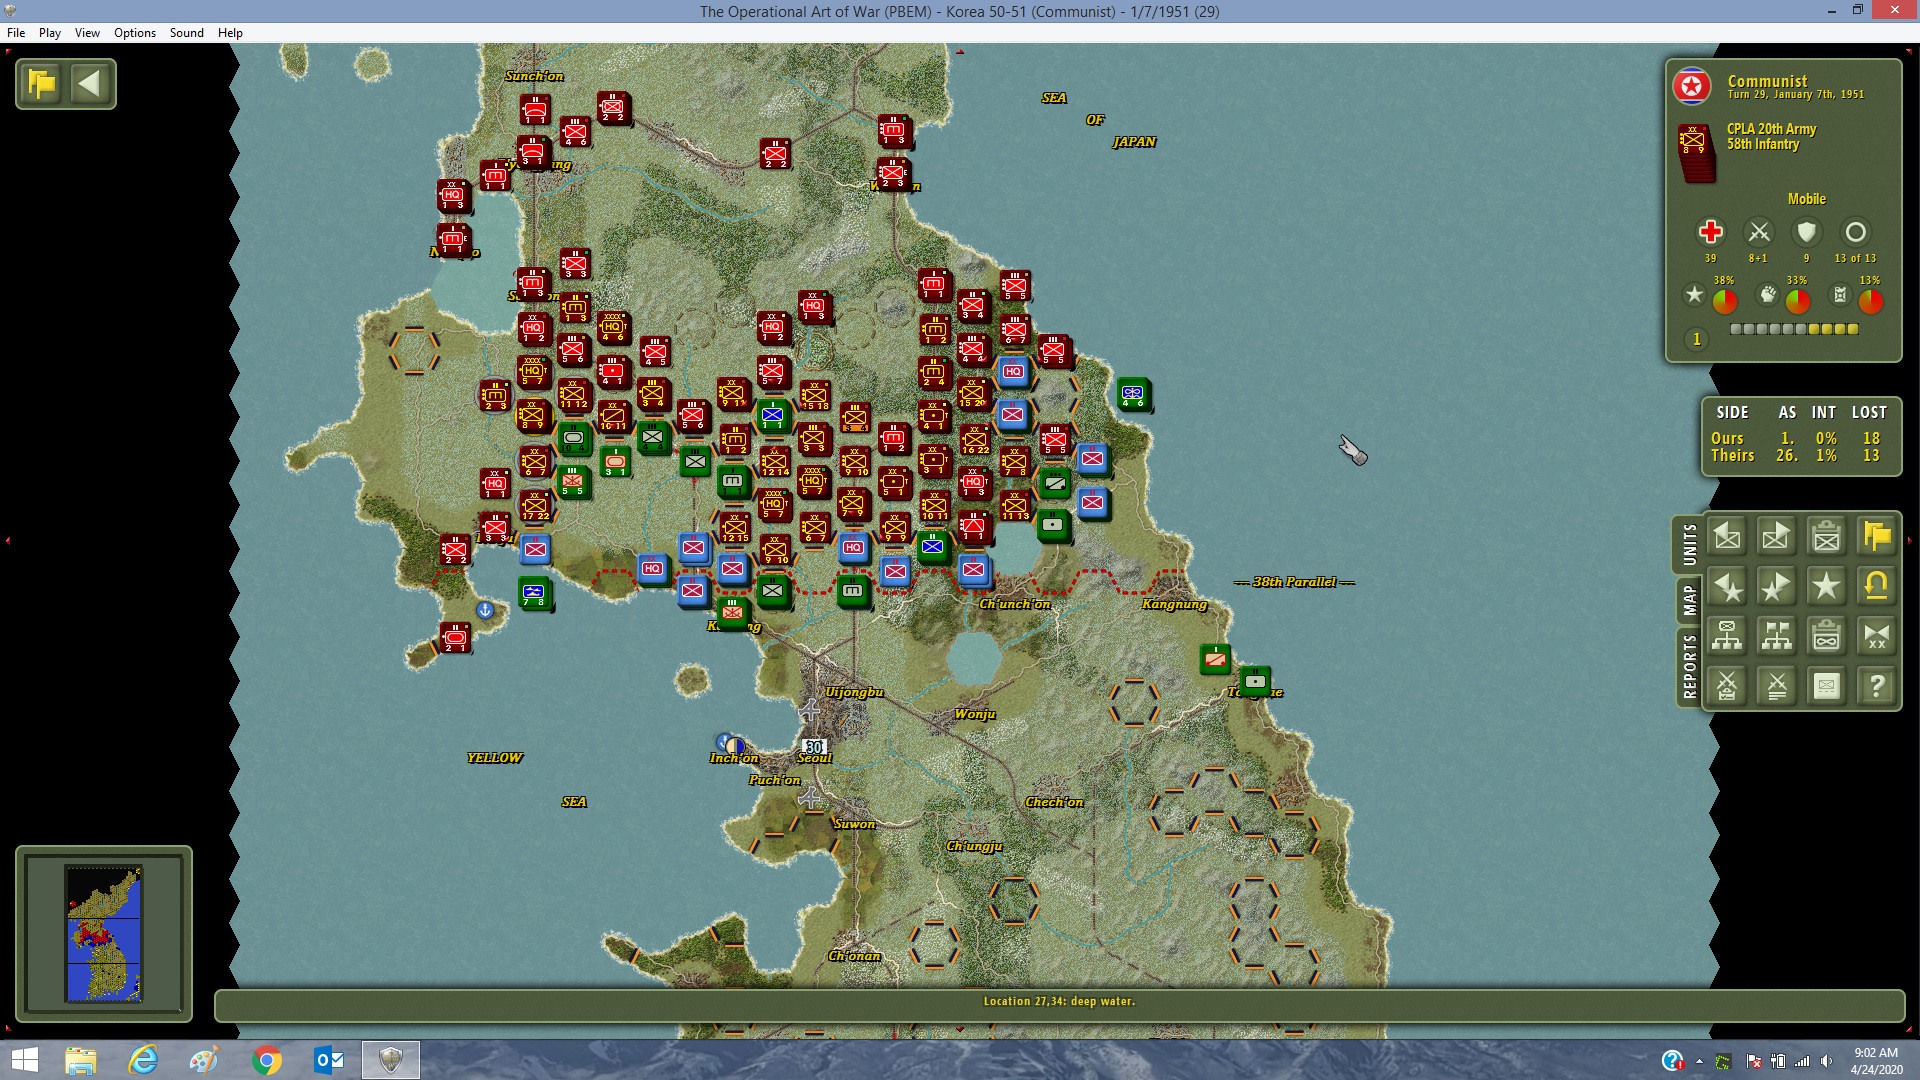1920x1080 pixels.
Task: Click the row of unit pip squares
Action: point(1794,329)
